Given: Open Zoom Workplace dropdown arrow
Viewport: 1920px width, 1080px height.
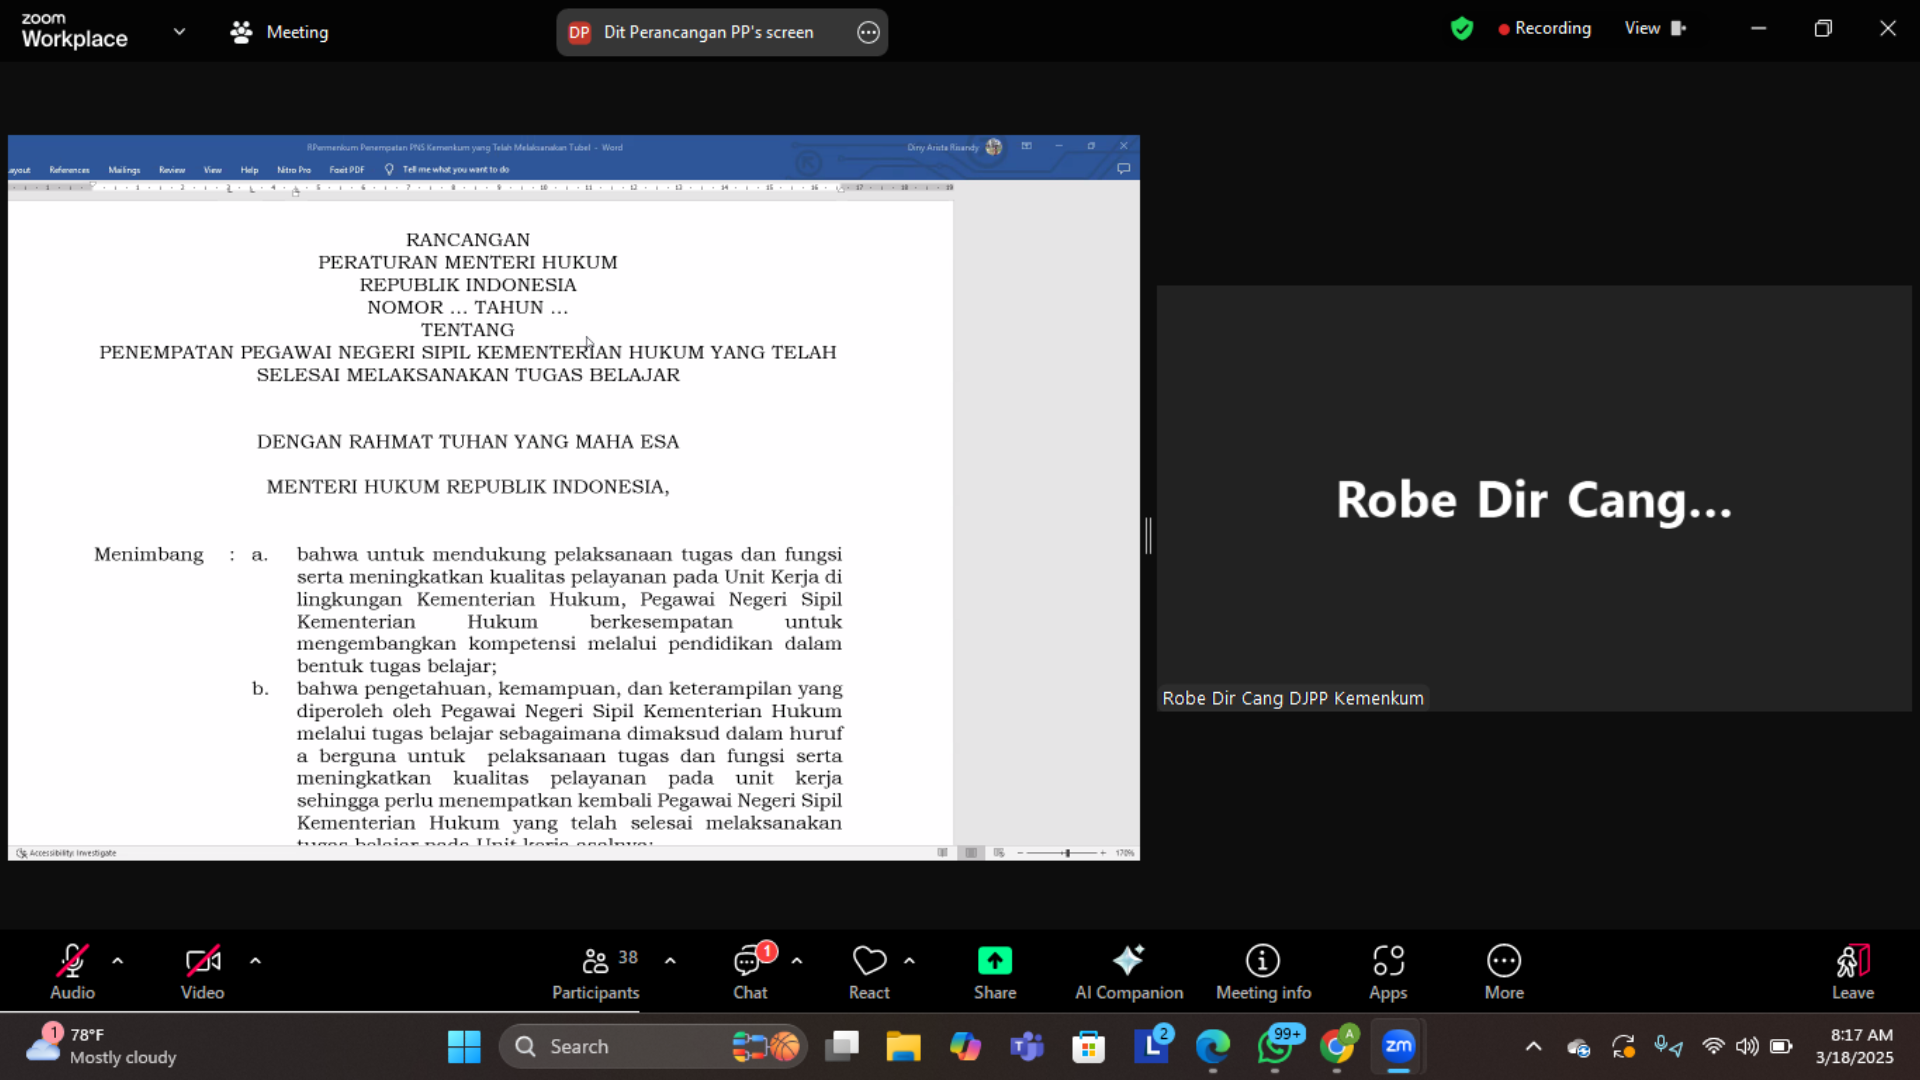Looking at the screenshot, I should [x=179, y=31].
